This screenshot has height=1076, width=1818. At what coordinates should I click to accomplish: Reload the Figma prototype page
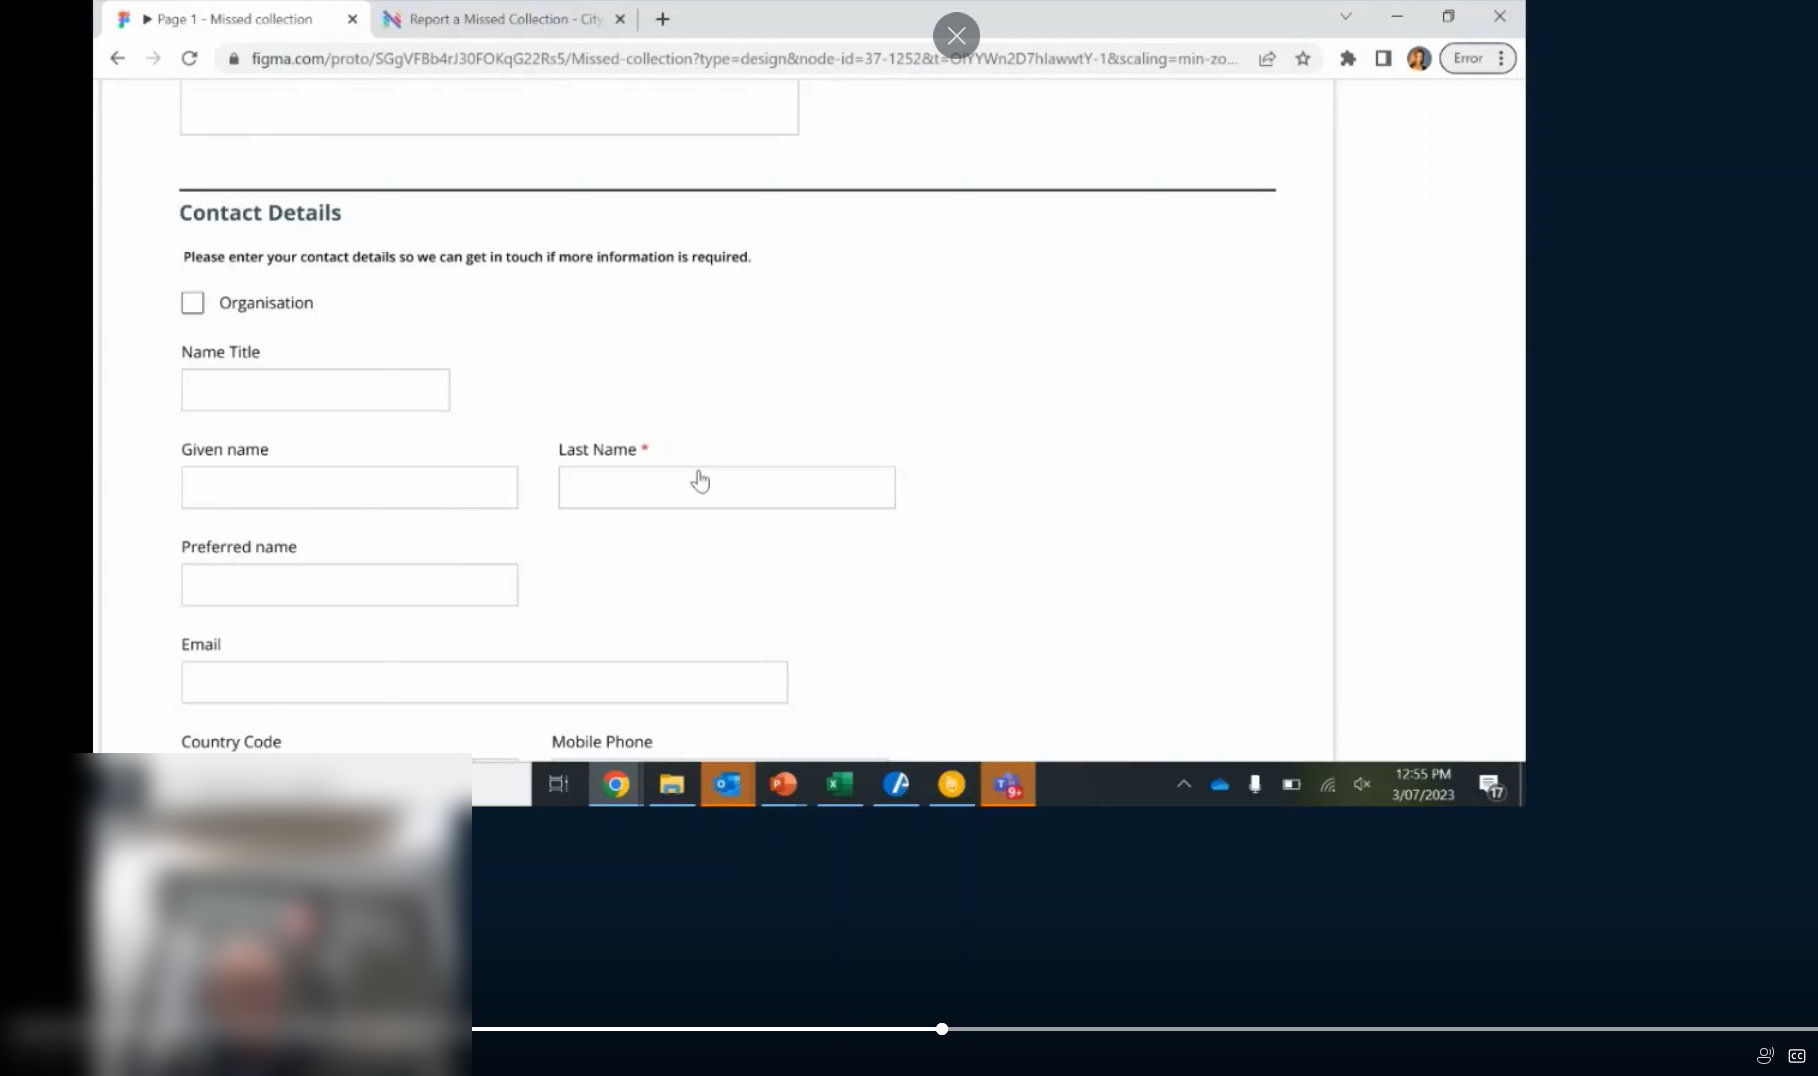tap(189, 59)
